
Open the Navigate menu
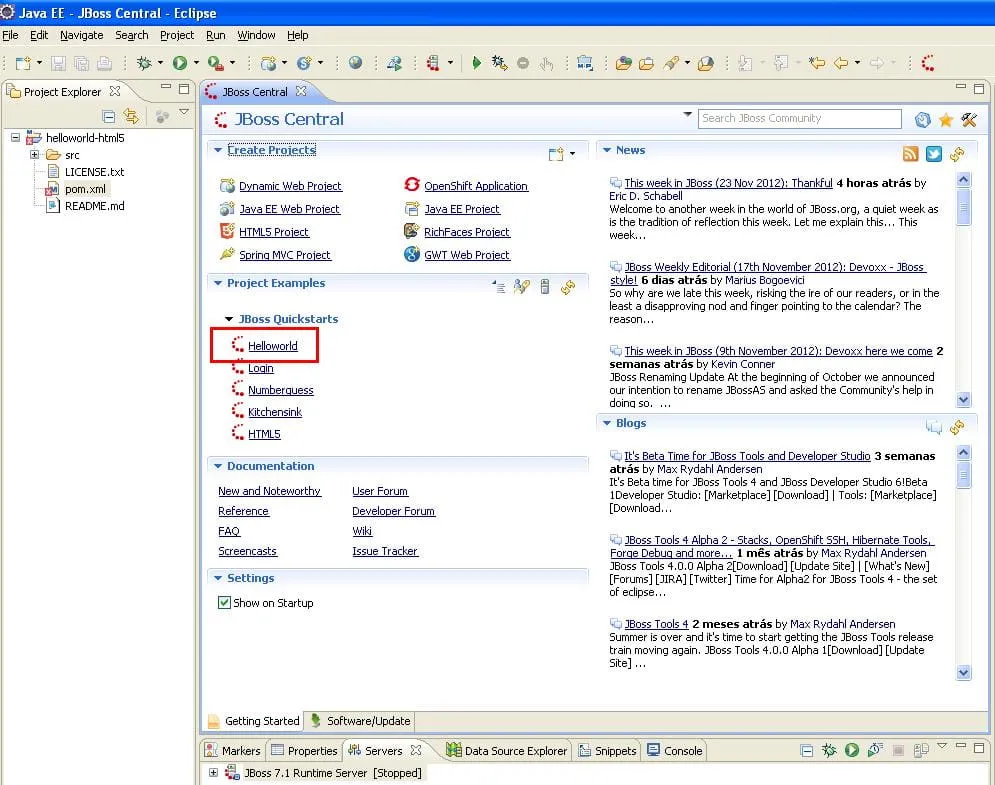click(x=81, y=35)
